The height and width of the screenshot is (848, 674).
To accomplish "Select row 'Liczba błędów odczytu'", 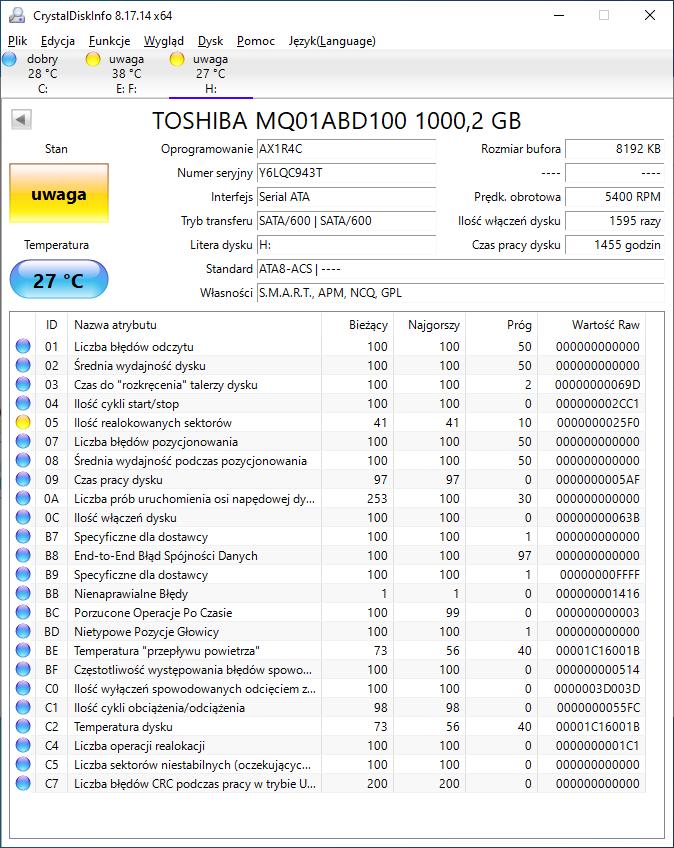I will (x=328, y=347).
